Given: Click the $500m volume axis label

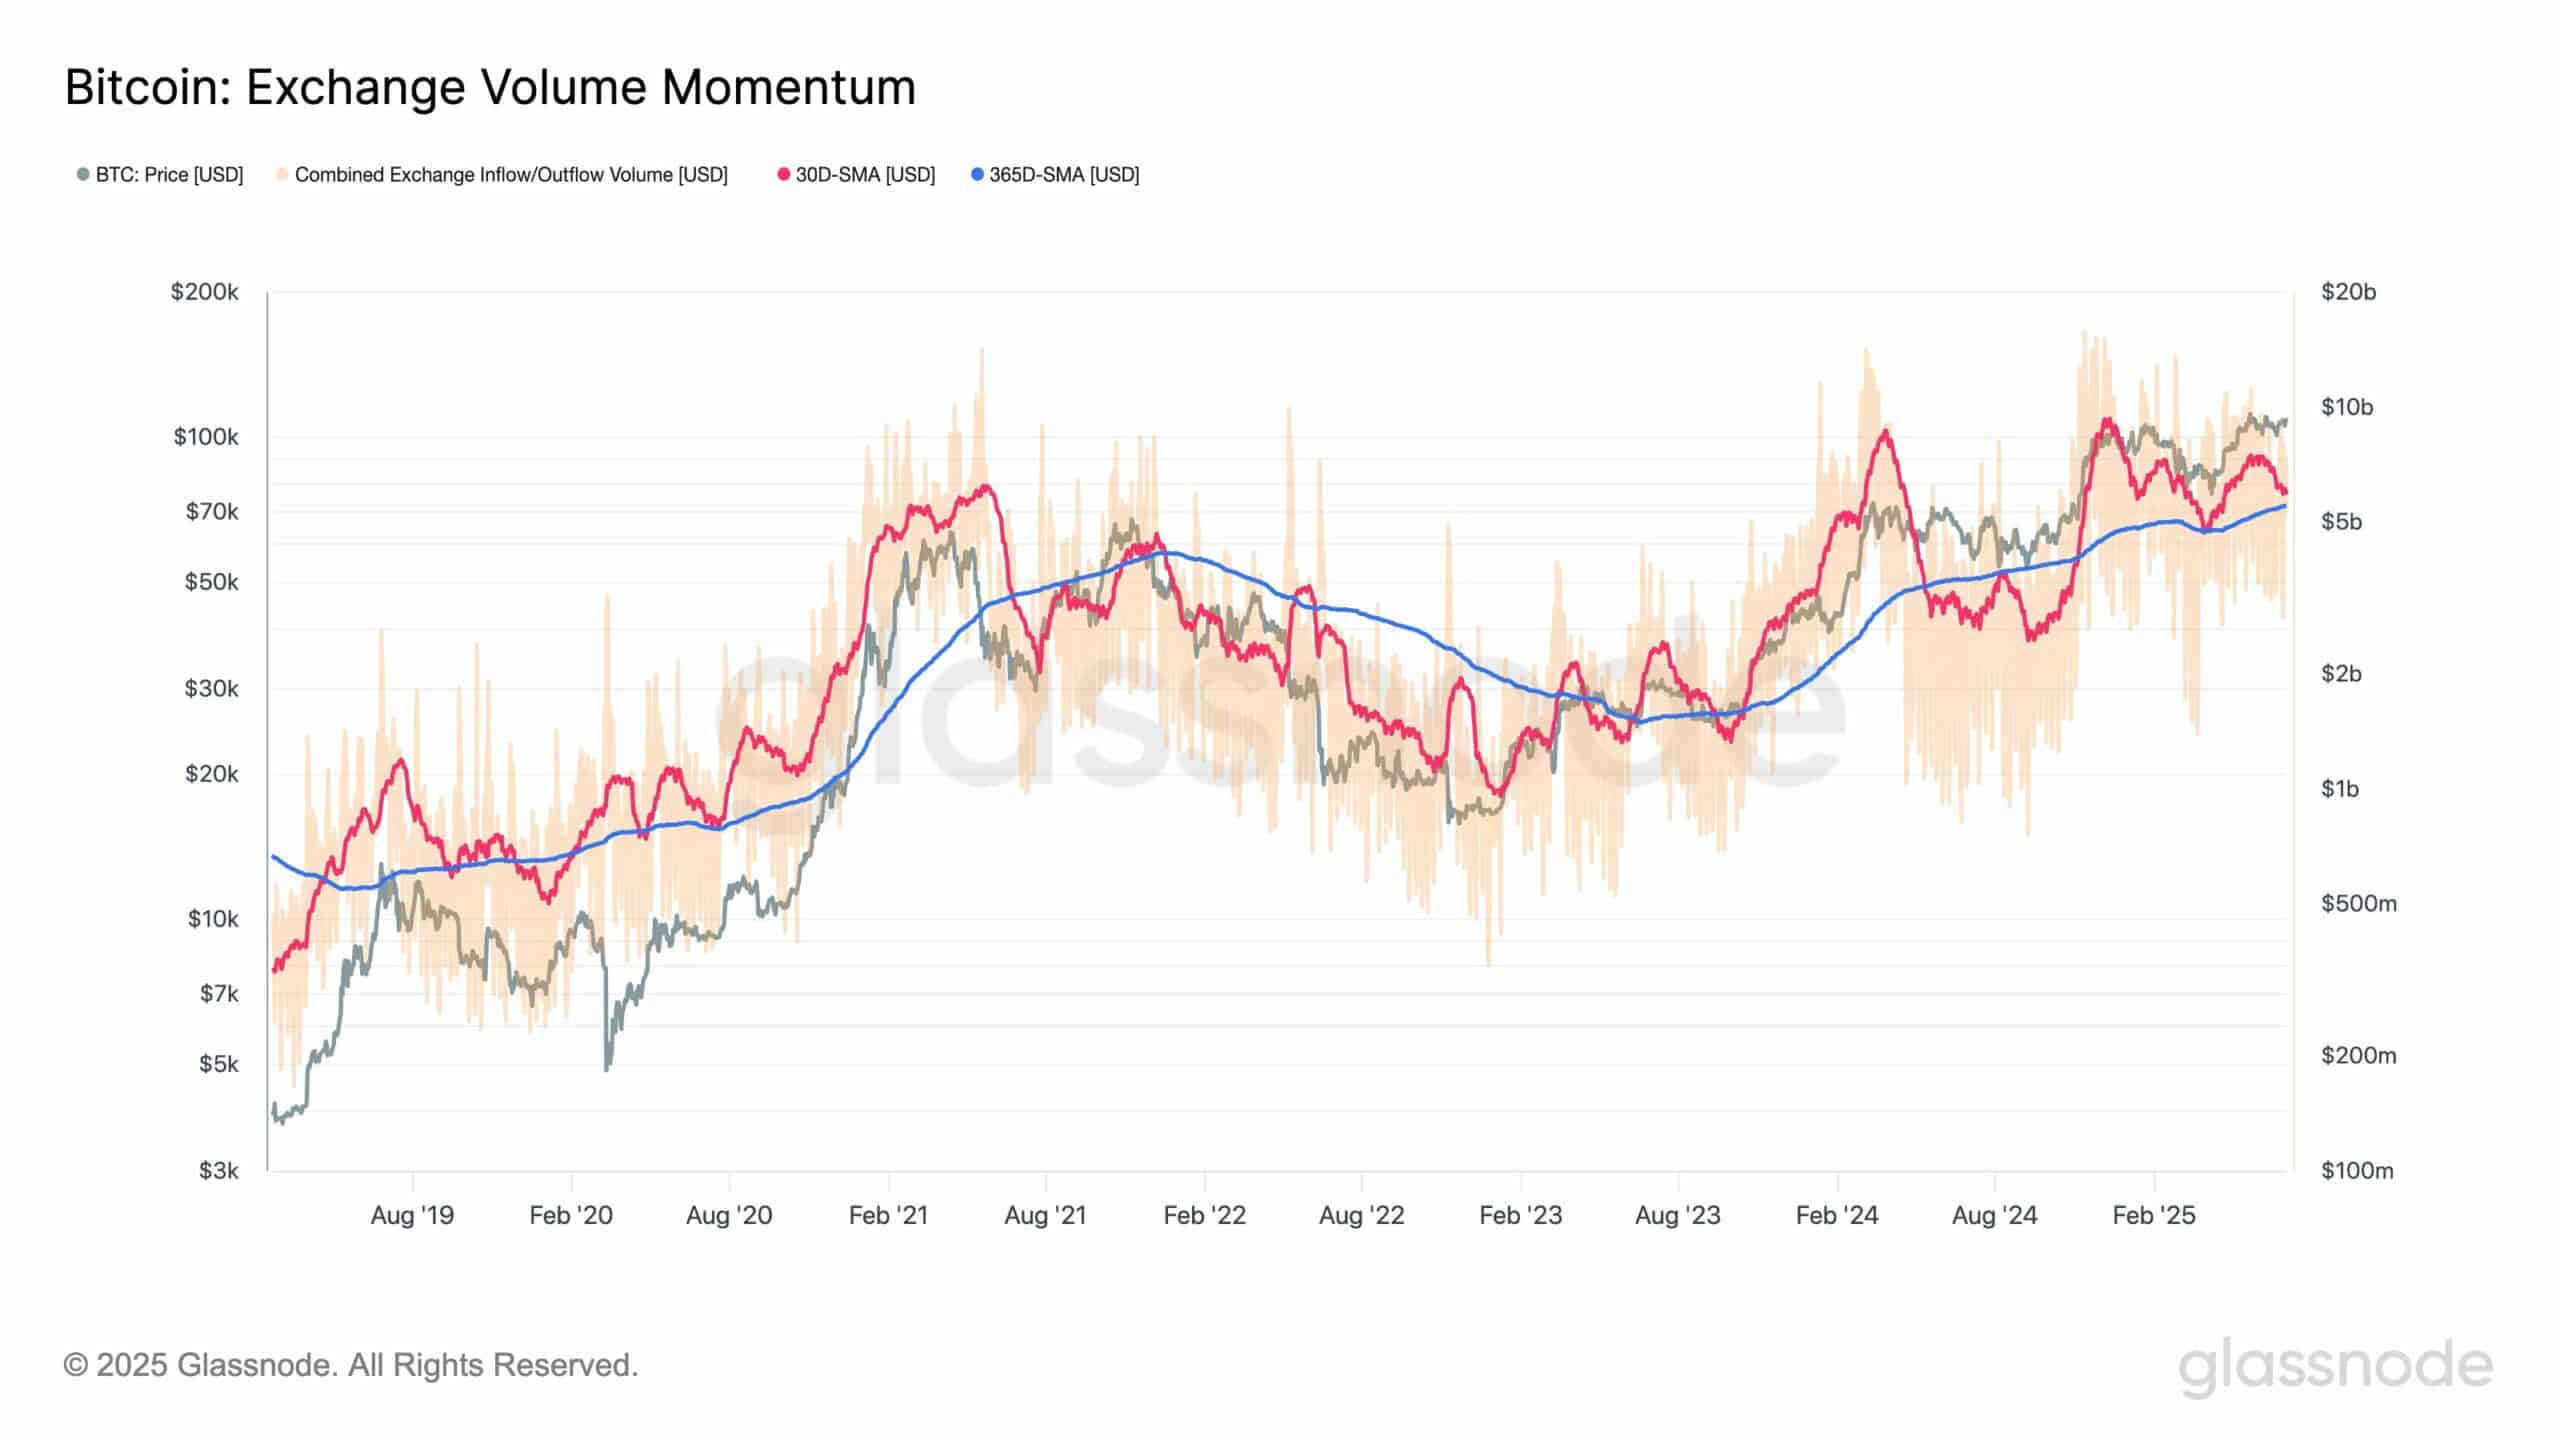Looking at the screenshot, I should click(x=2358, y=904).
